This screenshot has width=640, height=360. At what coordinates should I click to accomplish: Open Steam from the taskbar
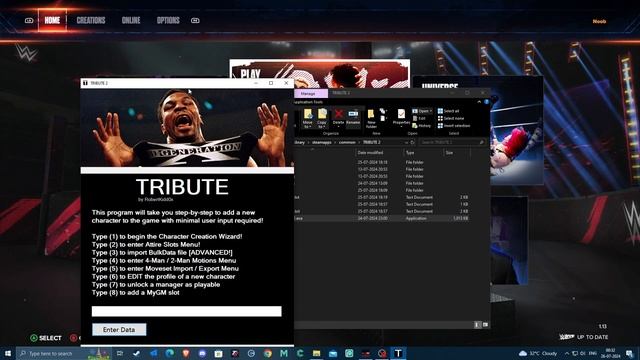tap(136, 353)
